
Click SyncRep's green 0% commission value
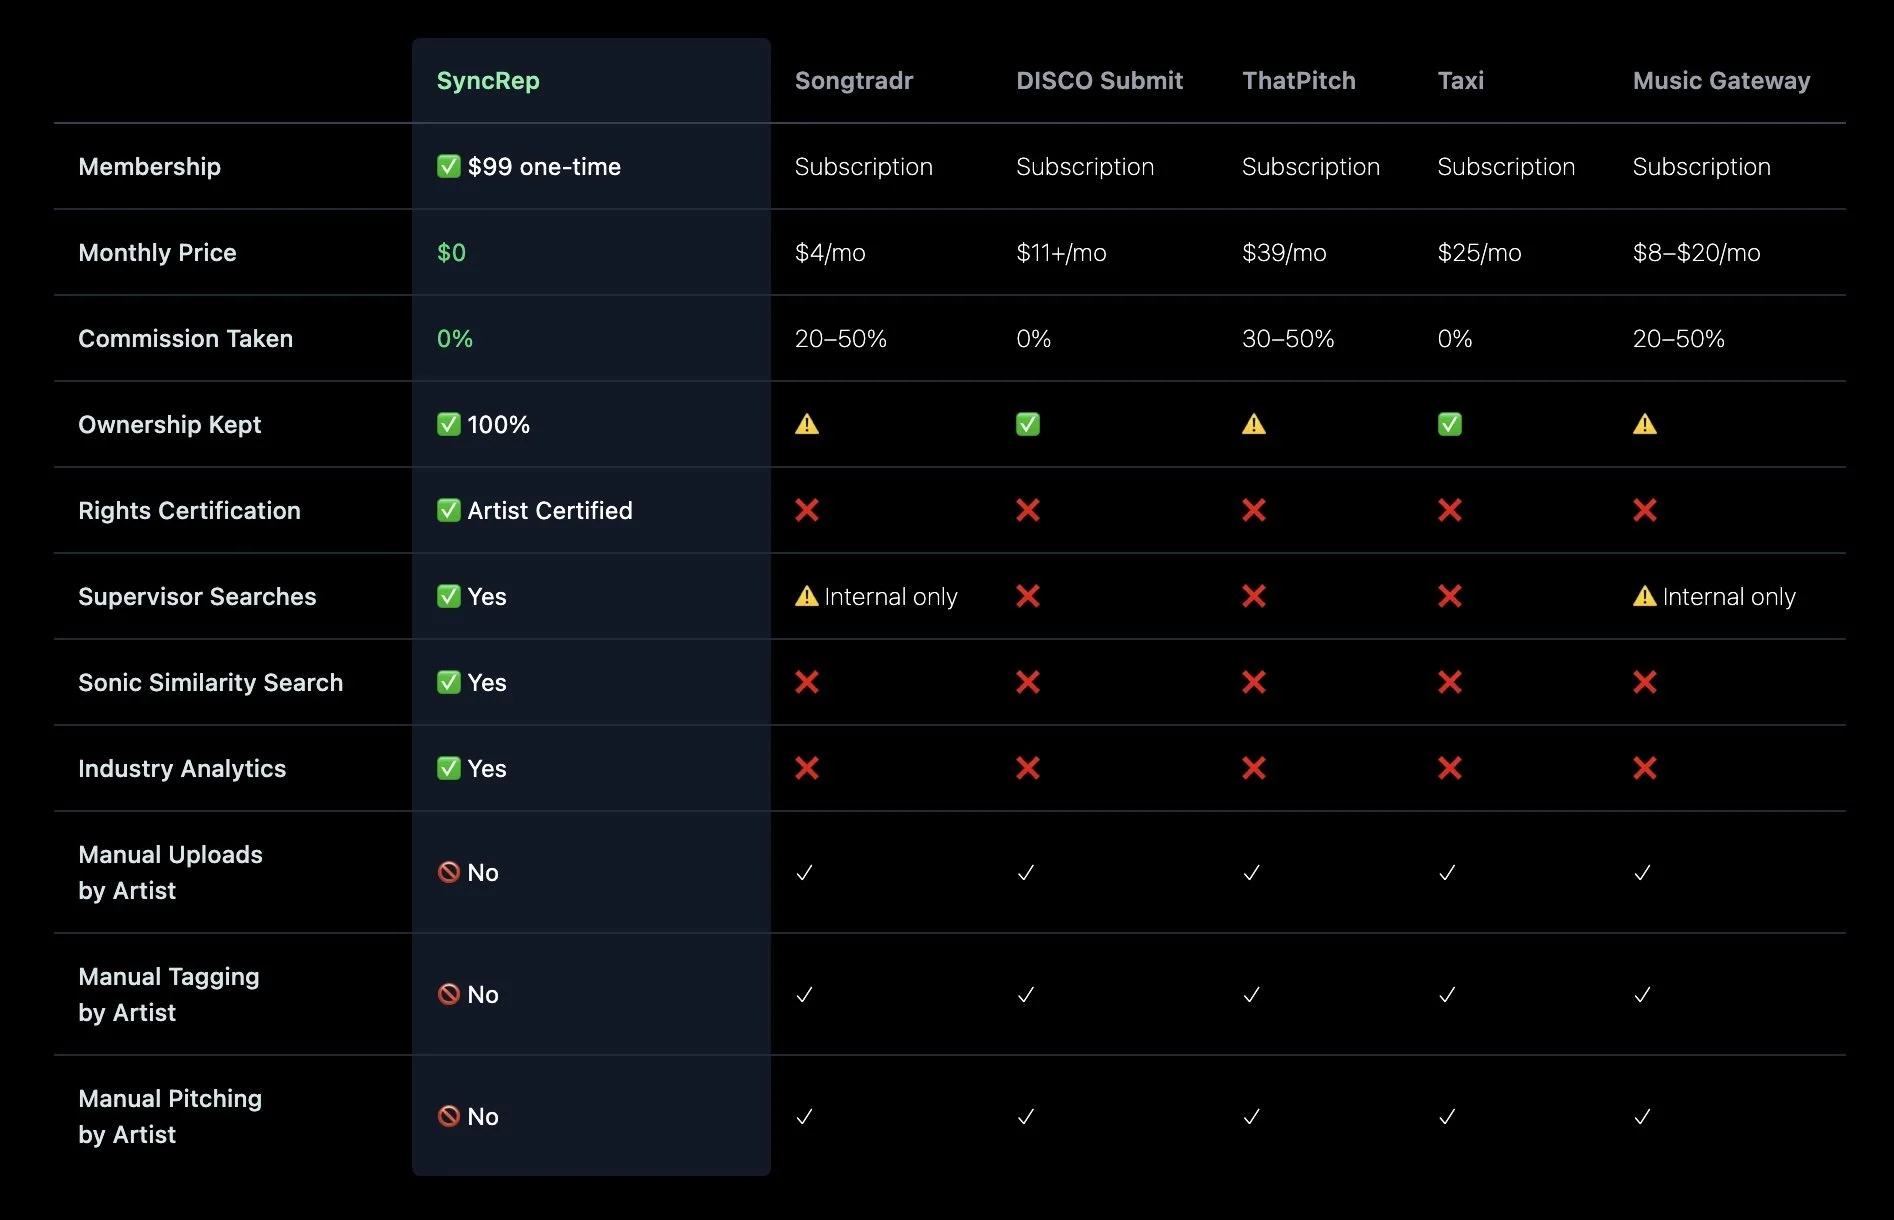pyautogui.click(x=455, y=339)
